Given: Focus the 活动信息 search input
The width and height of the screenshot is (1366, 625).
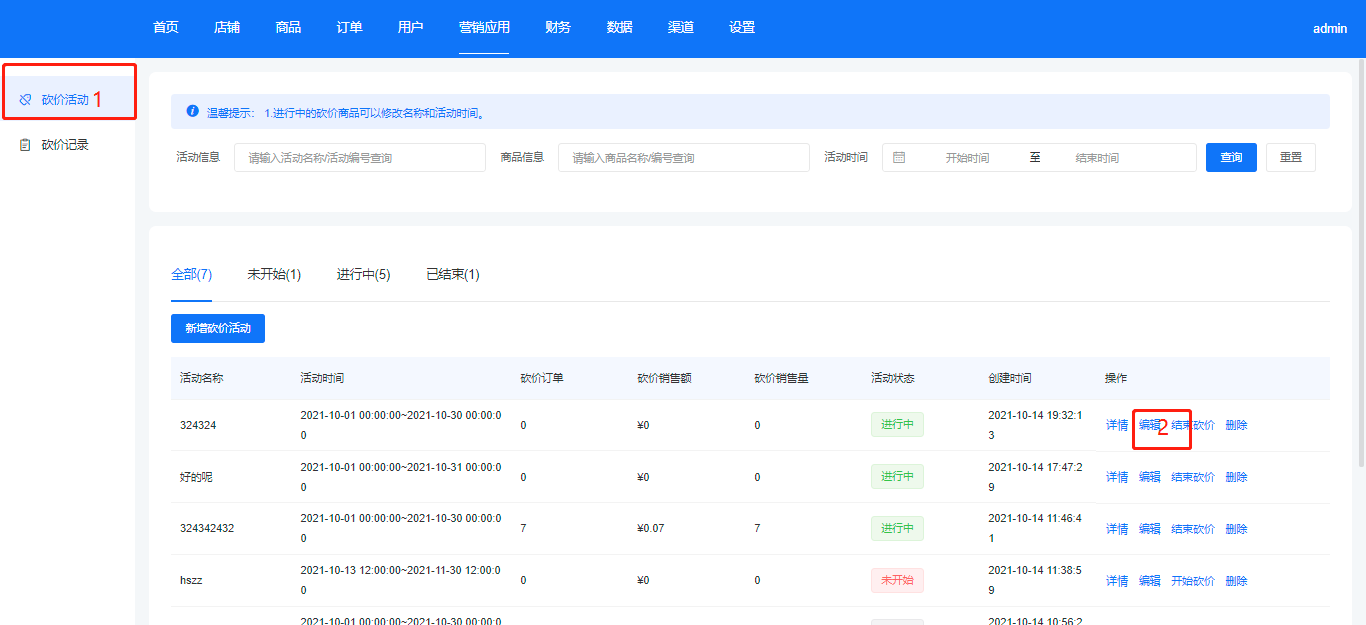Looking at the screenshot, I should pos(359,158).
